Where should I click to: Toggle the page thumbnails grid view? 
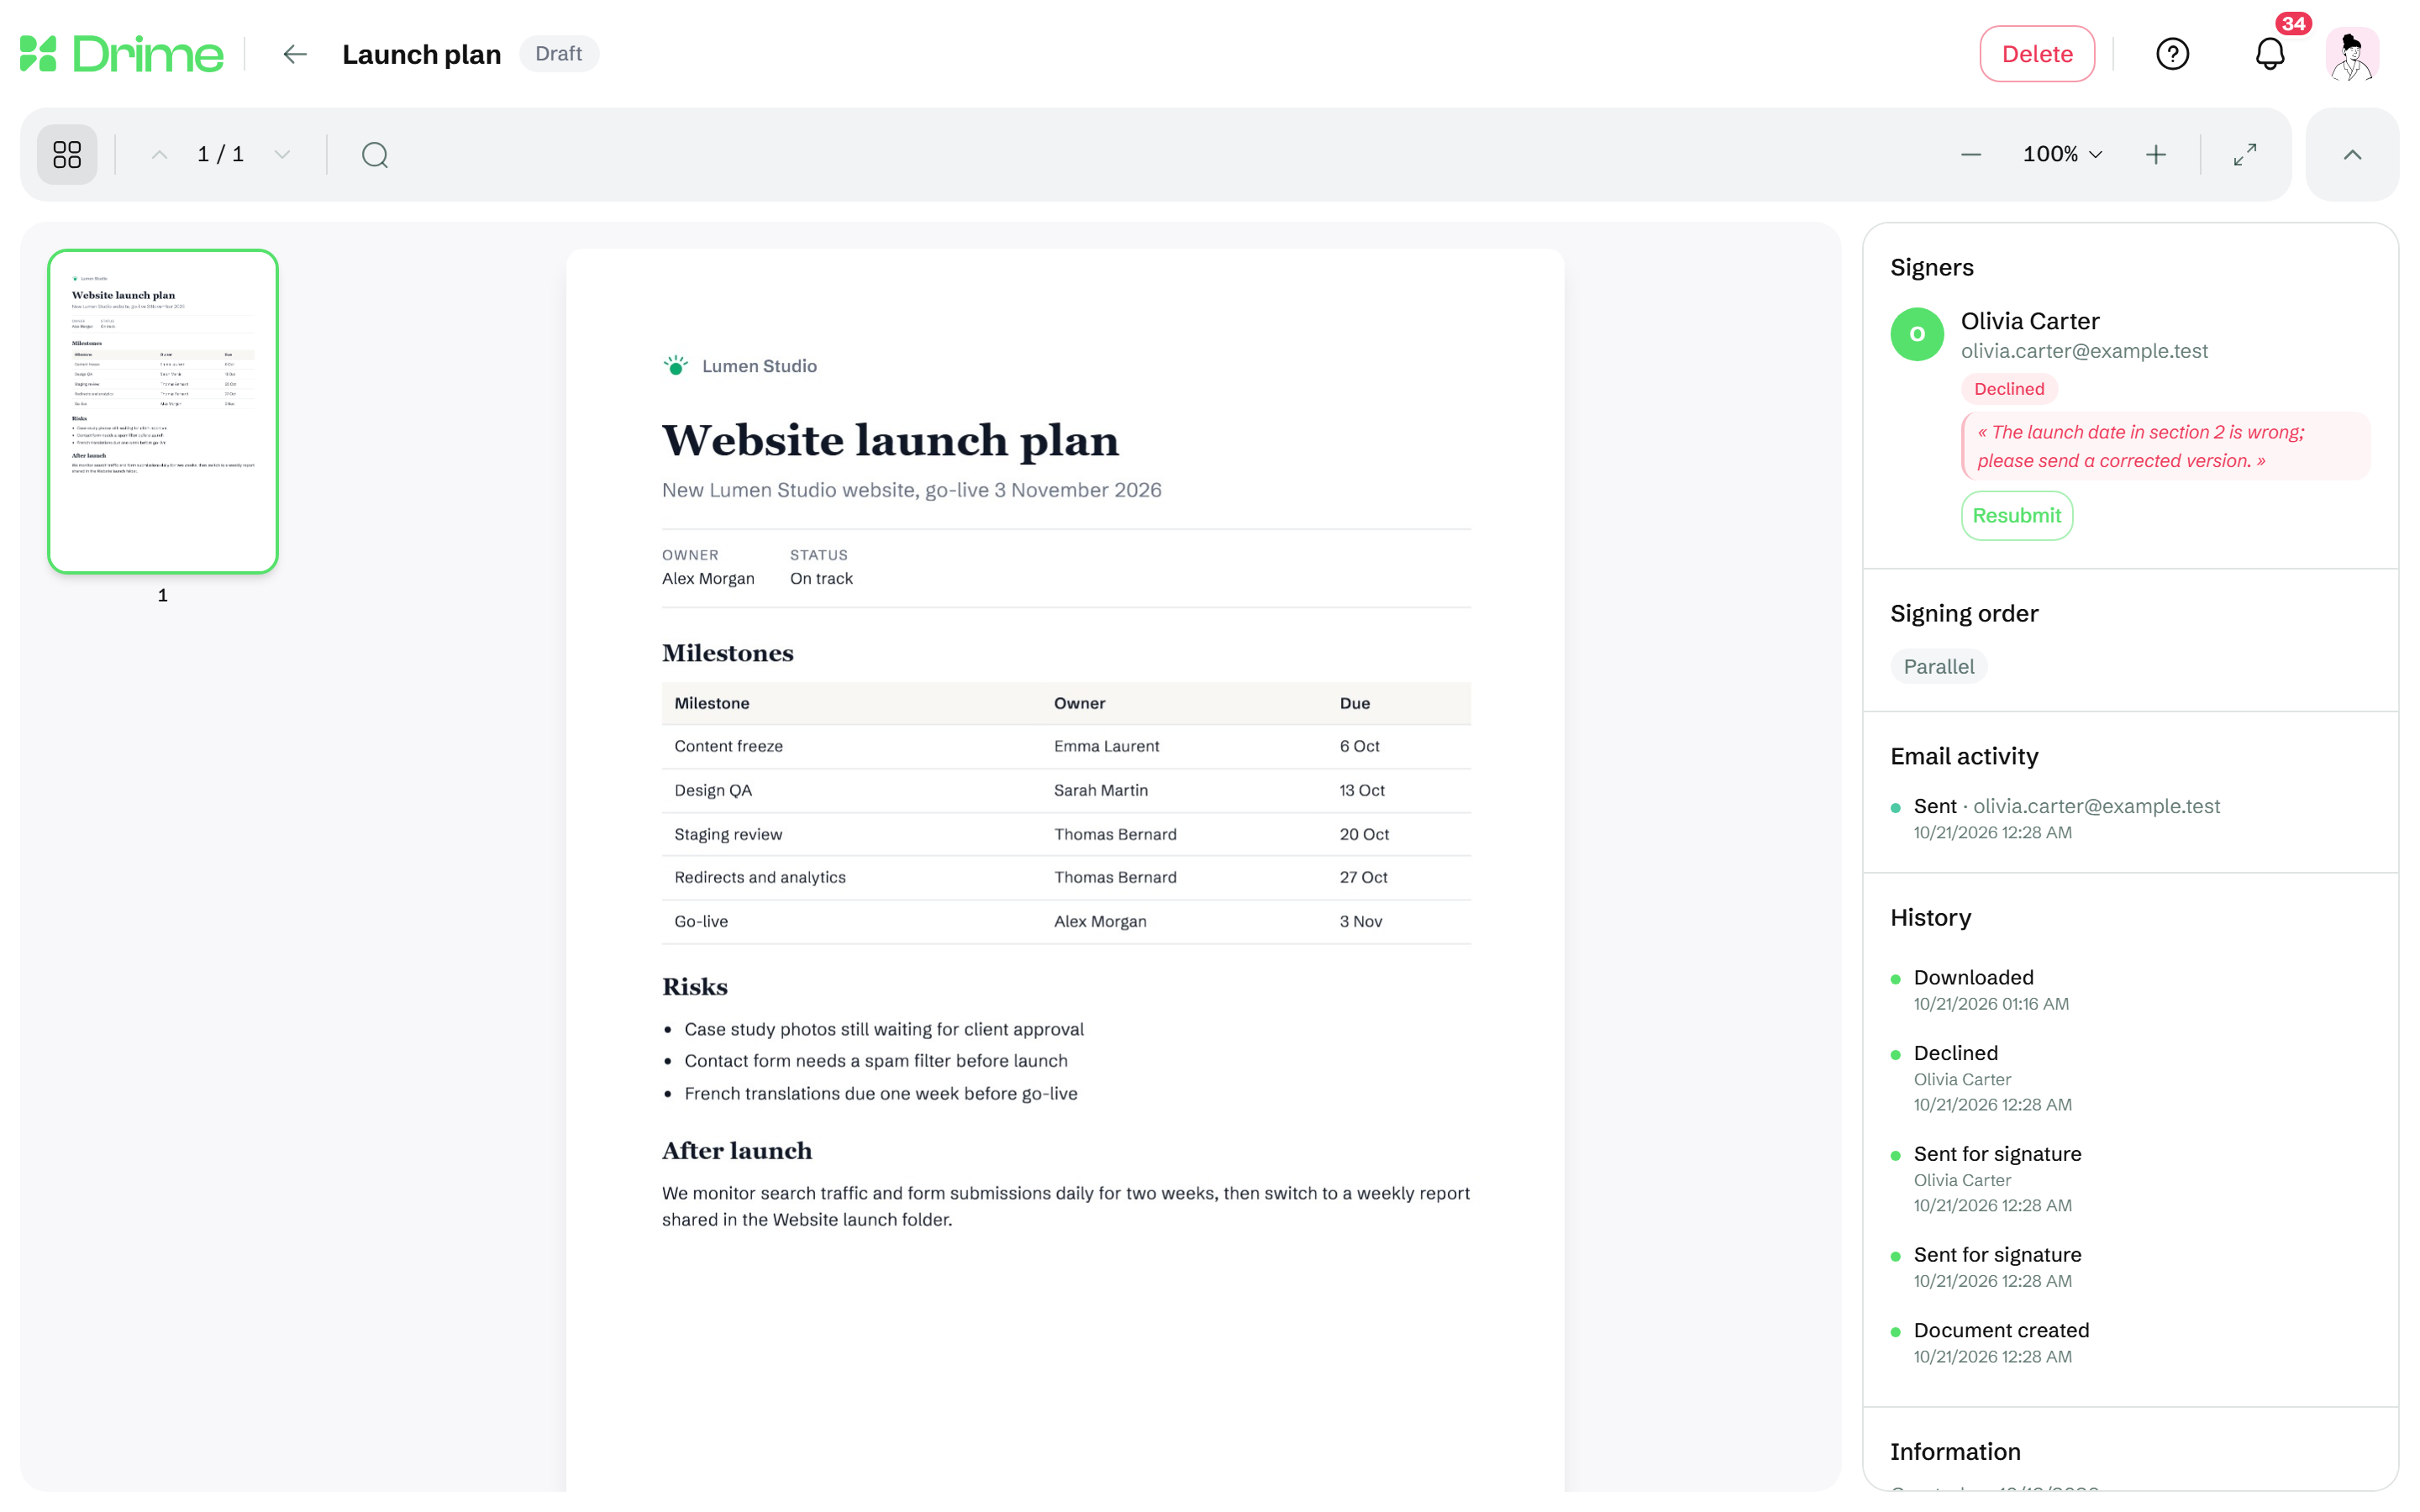point(67,154)
